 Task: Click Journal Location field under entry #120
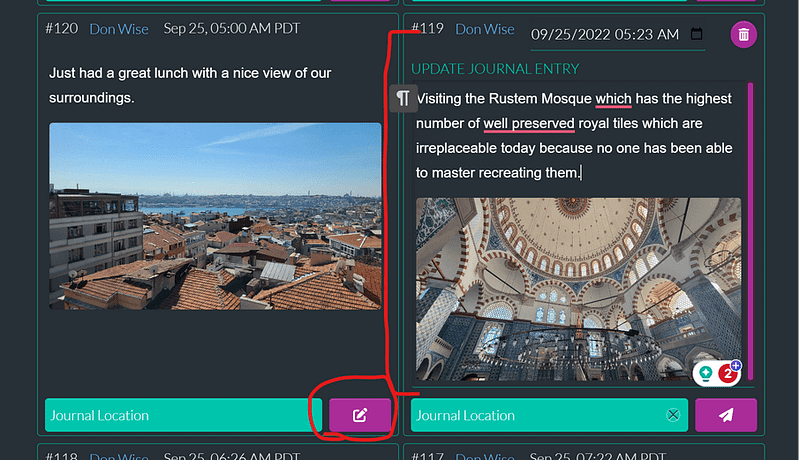click(183, 415)
